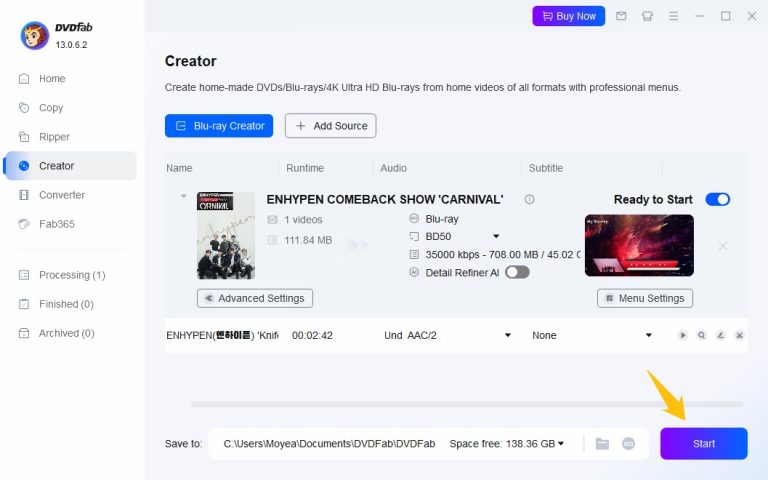
Task: Open Menu Settings
Action: (x=645, y=298)
